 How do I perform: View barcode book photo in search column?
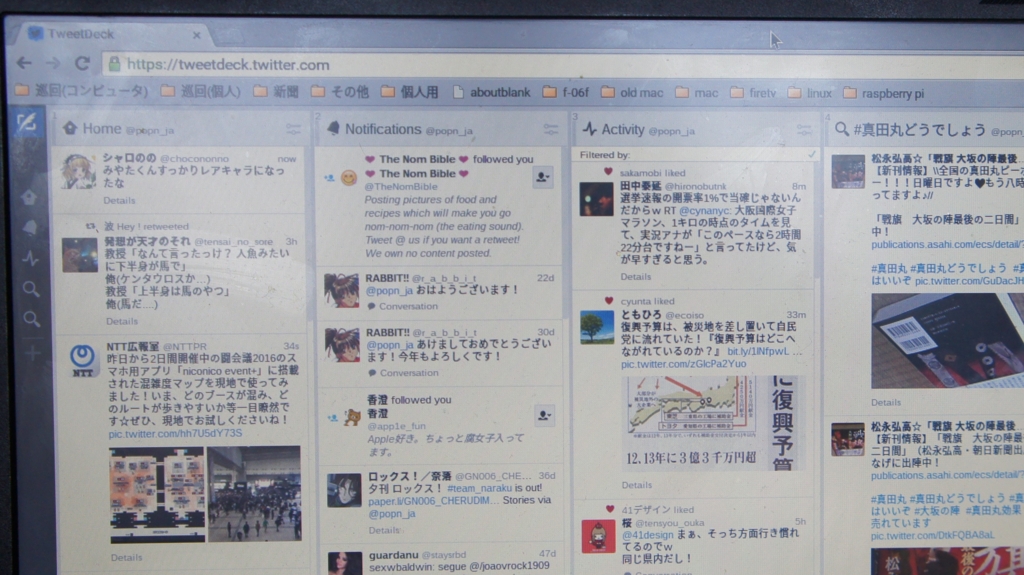pyautogui.click(x=948, y=341)
